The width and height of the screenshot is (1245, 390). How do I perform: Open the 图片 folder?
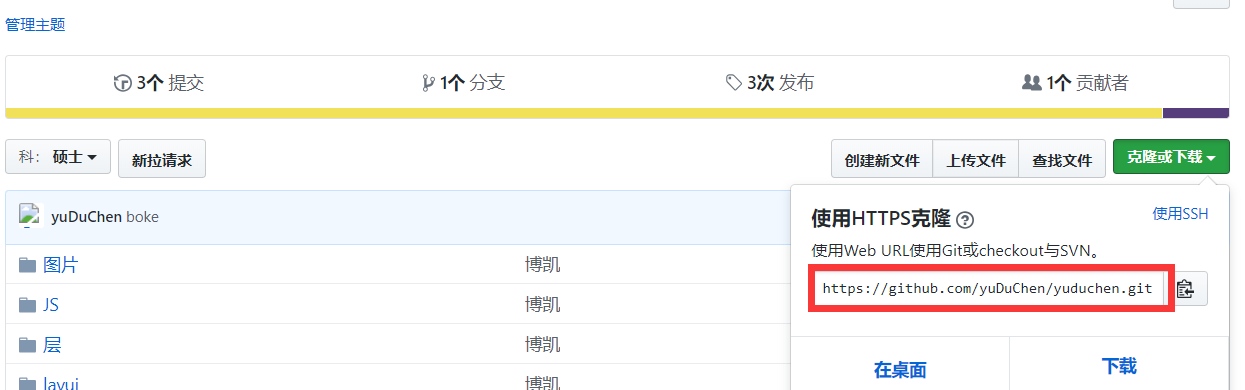(x=61, y=265)
